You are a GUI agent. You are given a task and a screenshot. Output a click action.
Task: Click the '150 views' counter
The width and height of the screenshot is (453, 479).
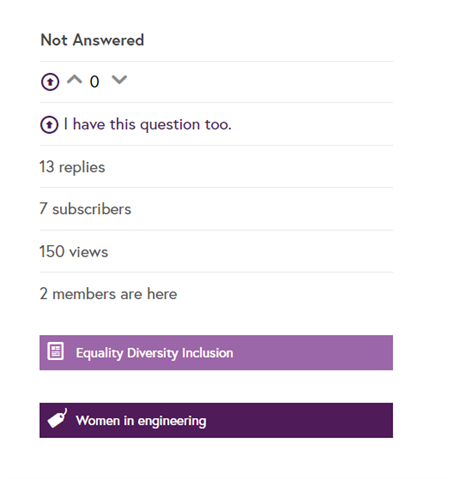pos(74,252)
